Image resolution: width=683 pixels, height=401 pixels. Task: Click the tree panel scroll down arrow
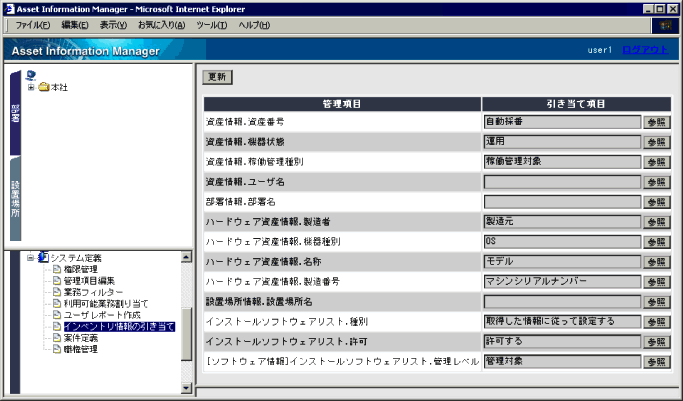click(x=186, y=388)
